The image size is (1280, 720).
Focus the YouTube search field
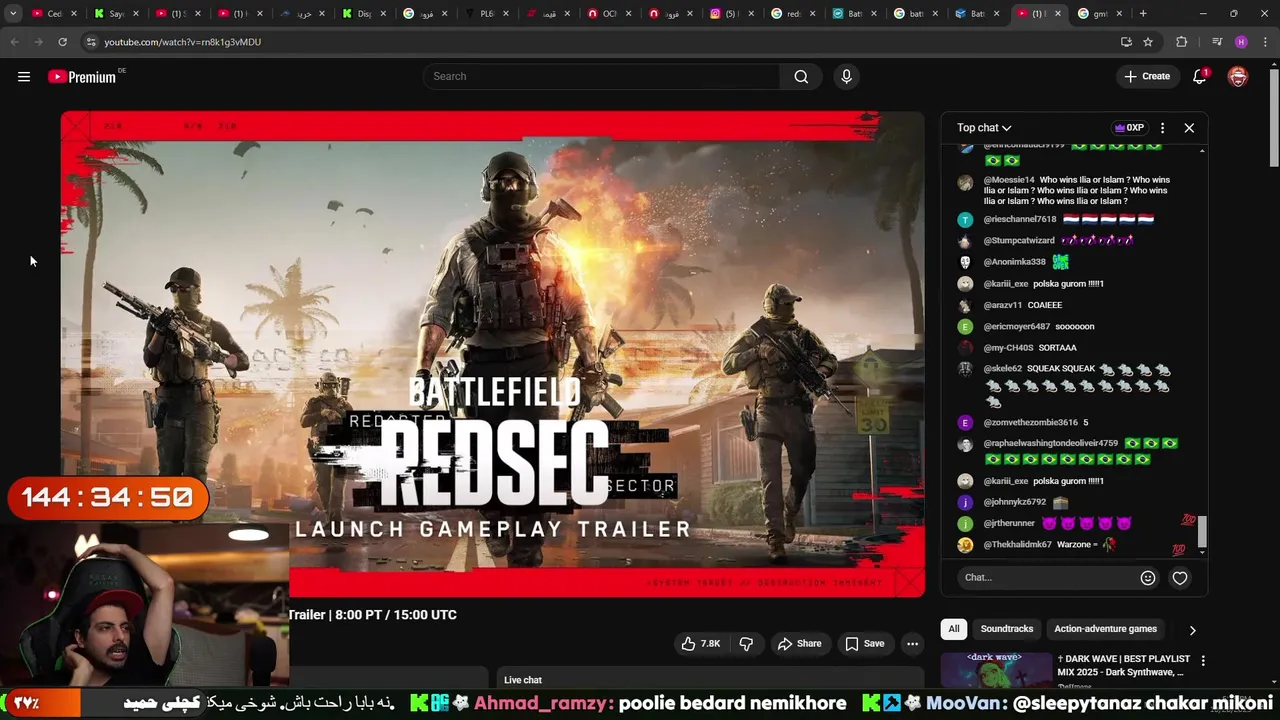pos(603,77)
